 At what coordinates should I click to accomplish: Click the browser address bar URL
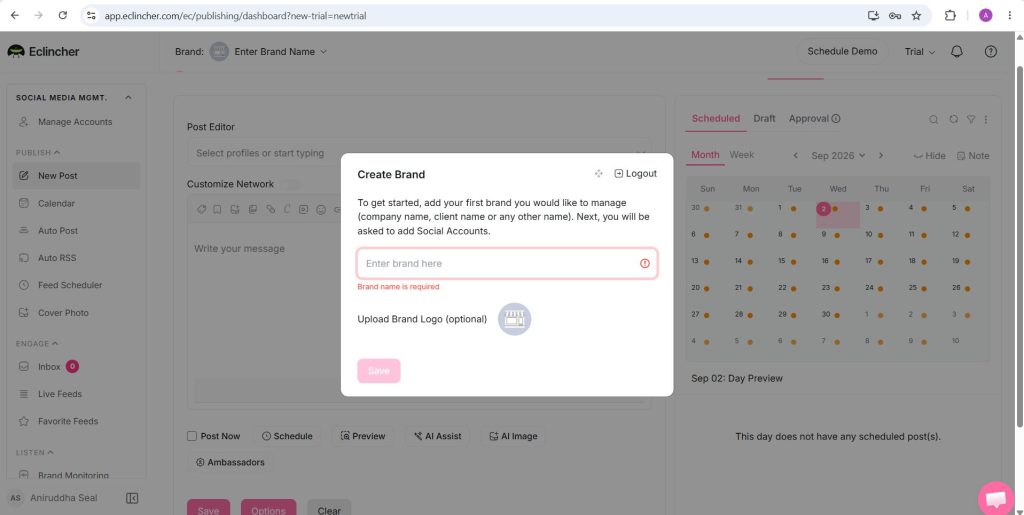click(235, 16)
